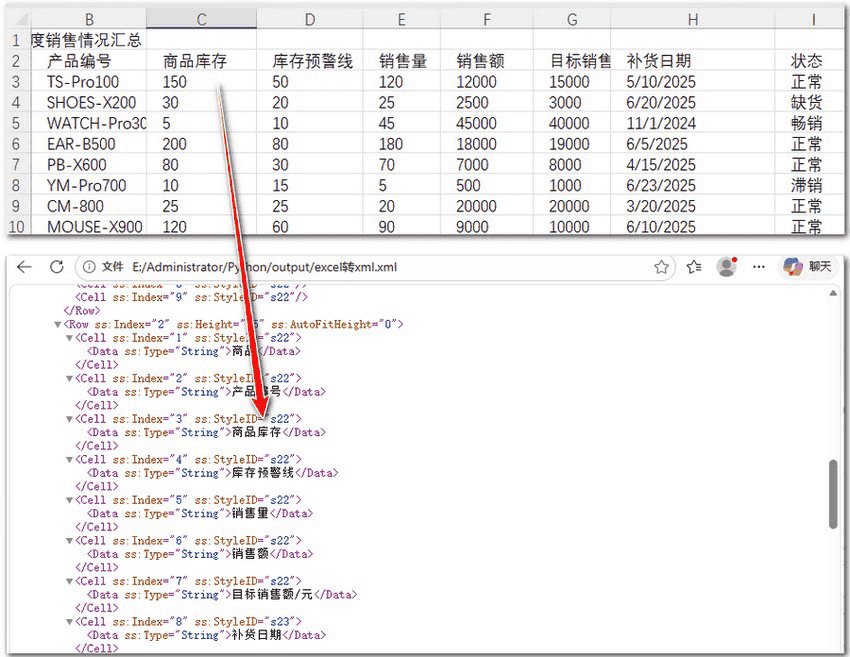
Task: Open the browser profile avatar
Action: [x=726, y=266]
